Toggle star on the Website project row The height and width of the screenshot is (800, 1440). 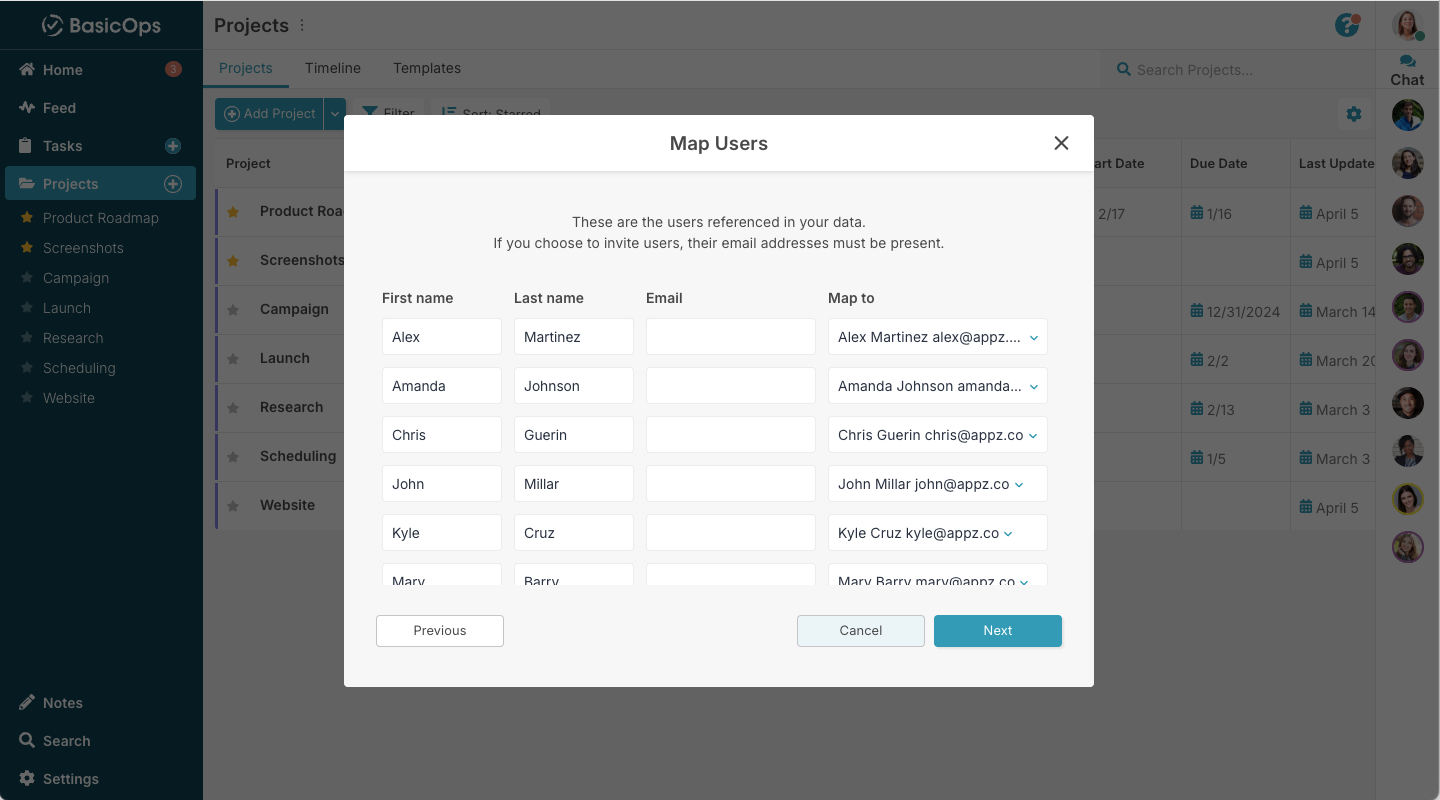233,506
